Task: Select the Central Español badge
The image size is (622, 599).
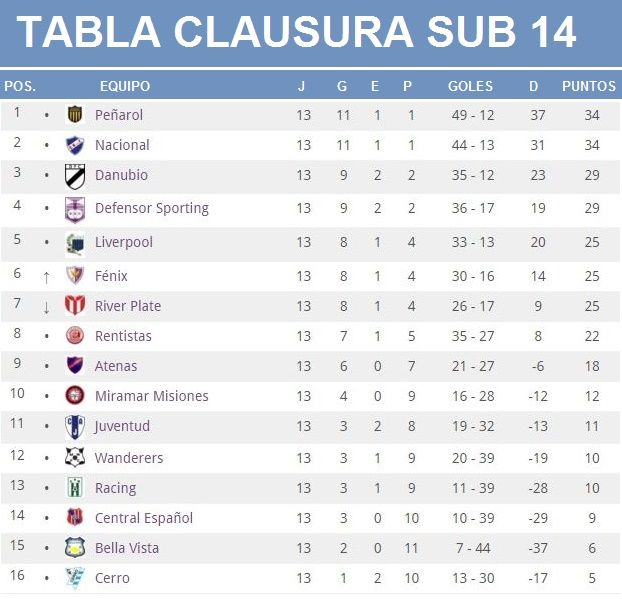Action: click(x=75, y=517)
